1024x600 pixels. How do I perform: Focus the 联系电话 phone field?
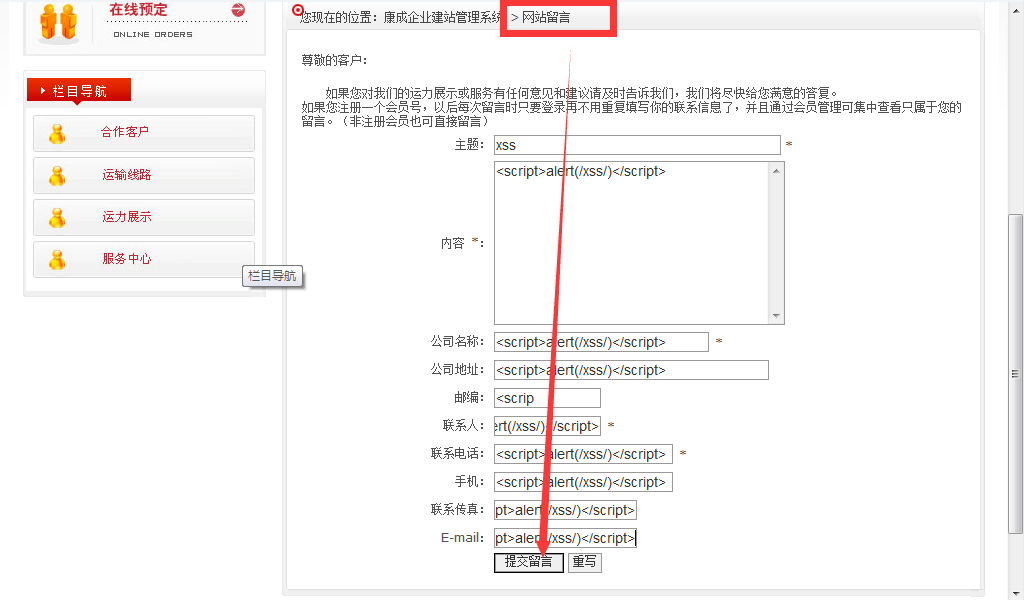point(583,454)
